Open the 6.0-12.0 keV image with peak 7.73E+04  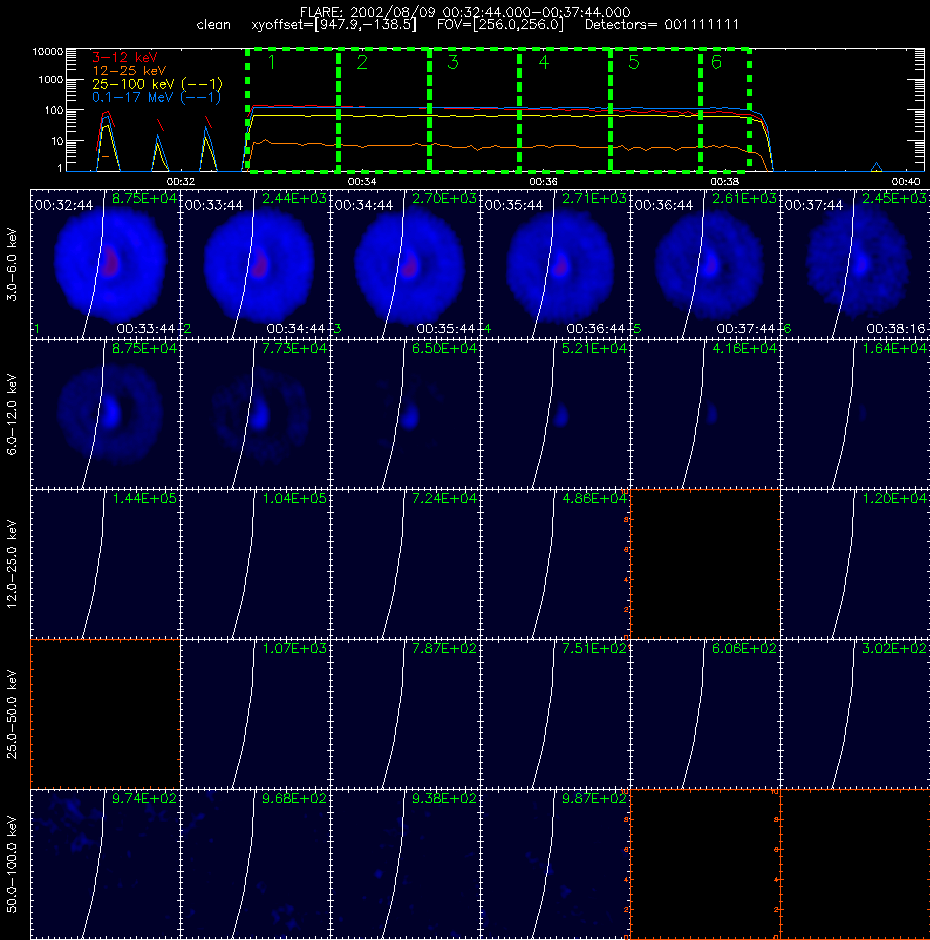(x=255, y=414)
